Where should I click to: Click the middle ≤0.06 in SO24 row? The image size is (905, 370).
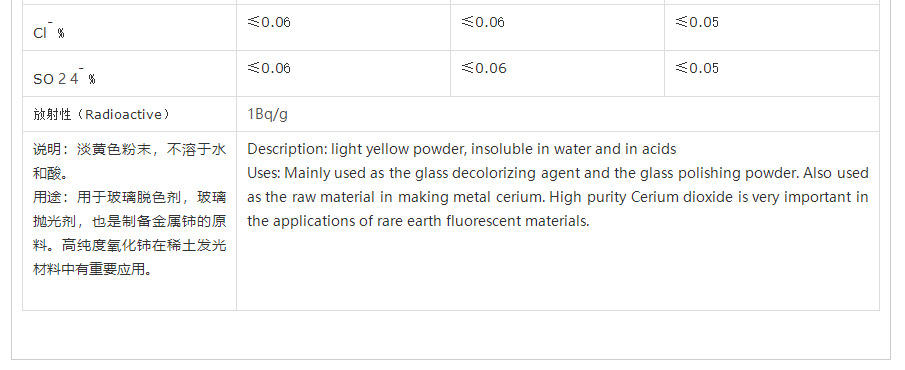484,68
